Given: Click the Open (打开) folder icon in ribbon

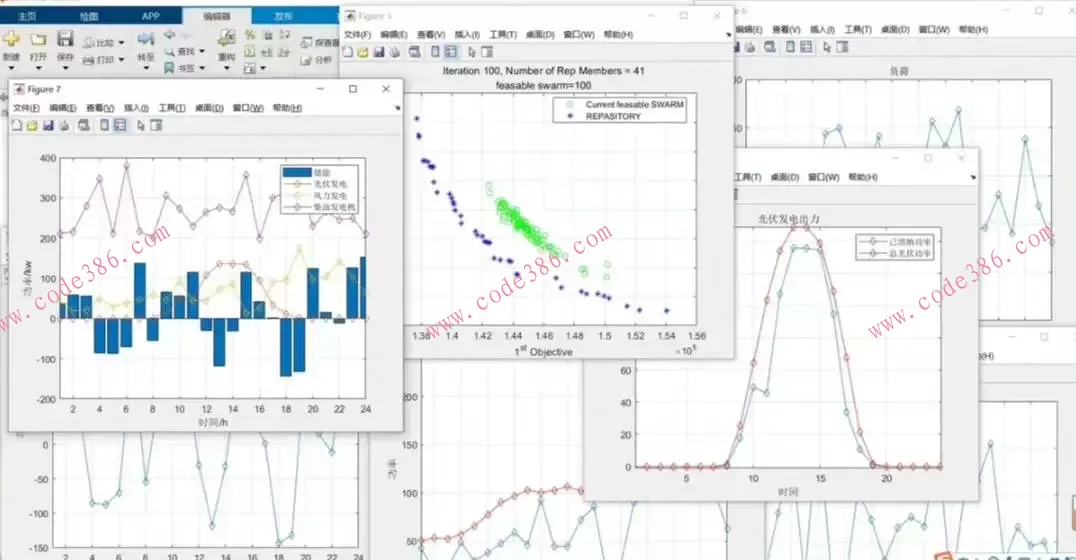Looking at the screenshot, I should coord(38,39).
